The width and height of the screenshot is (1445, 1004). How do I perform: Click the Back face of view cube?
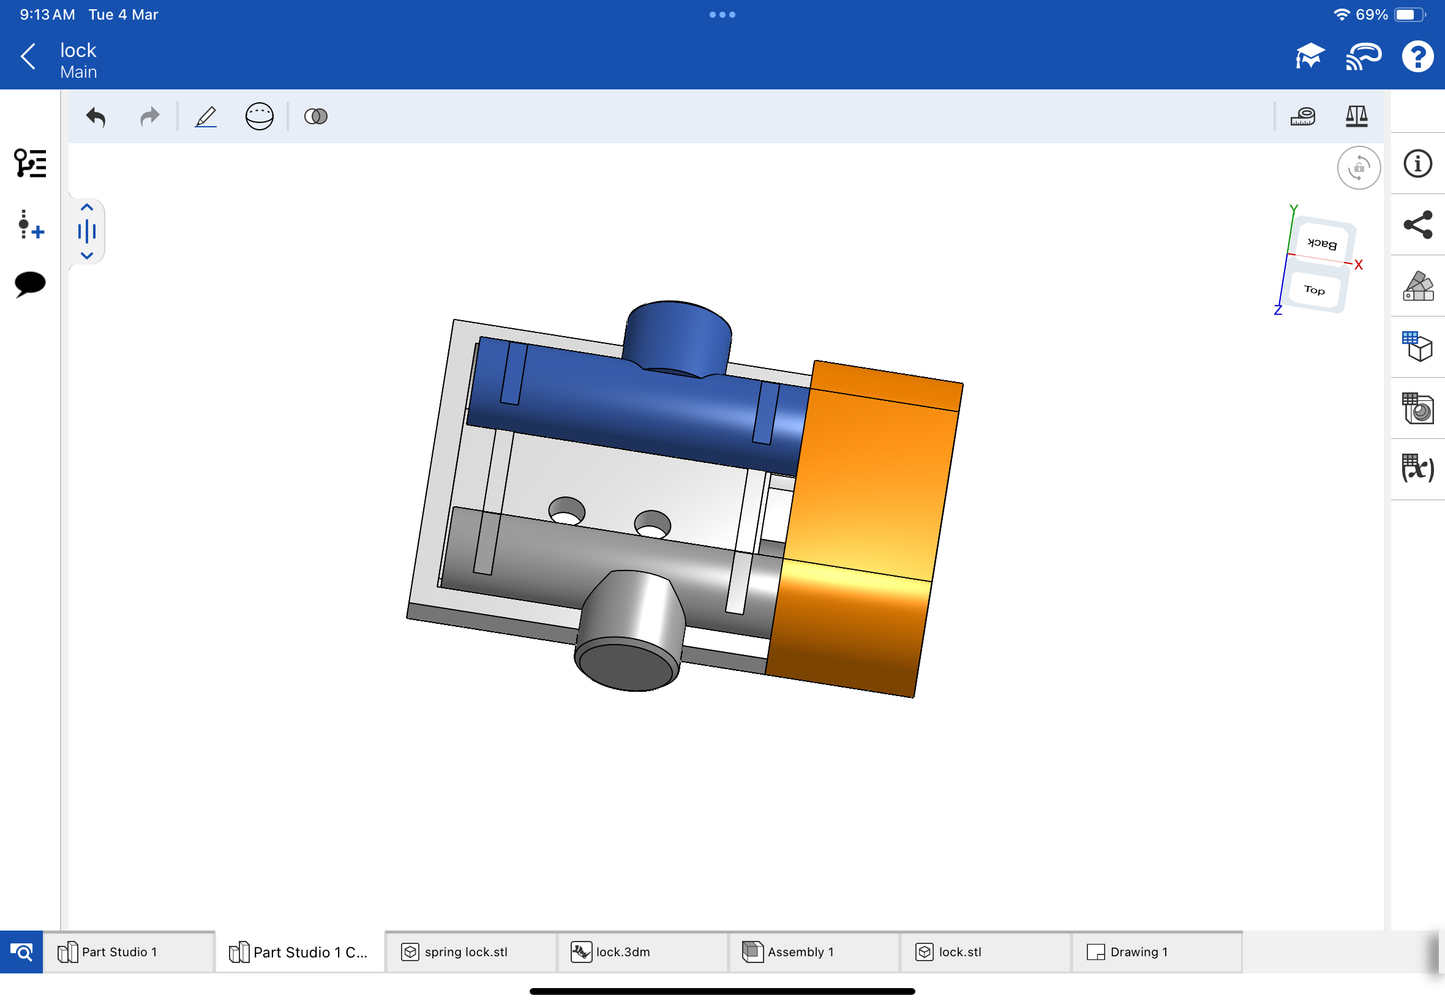1322,243
